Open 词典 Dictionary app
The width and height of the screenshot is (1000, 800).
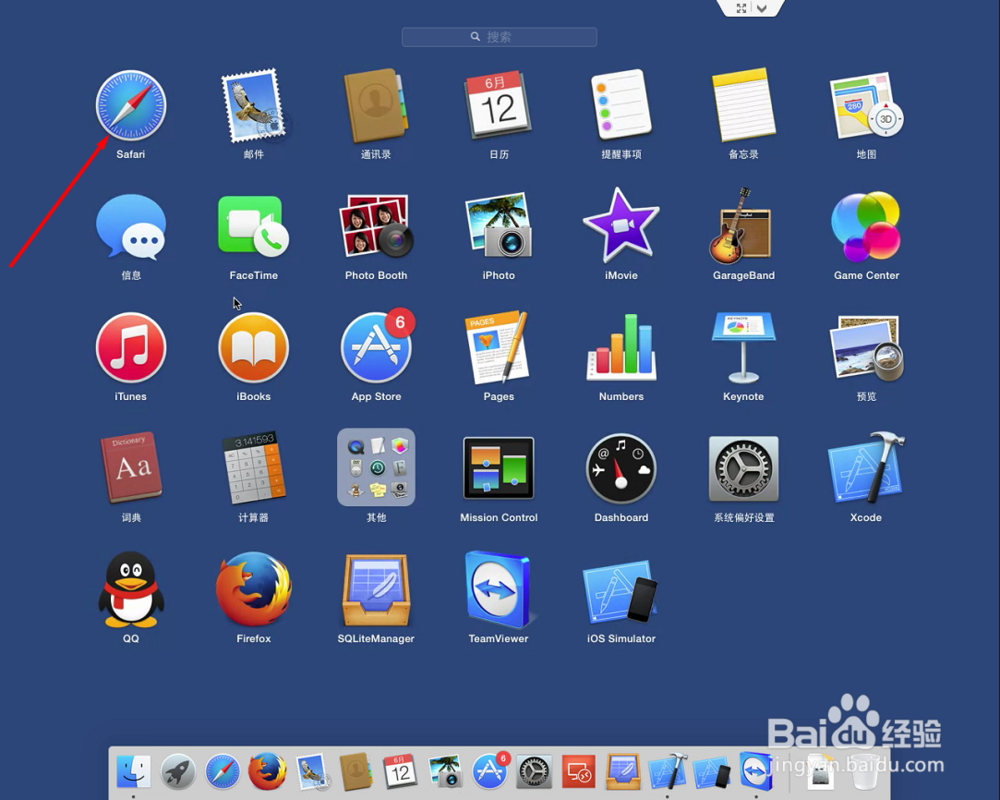(x=131, y=467)
